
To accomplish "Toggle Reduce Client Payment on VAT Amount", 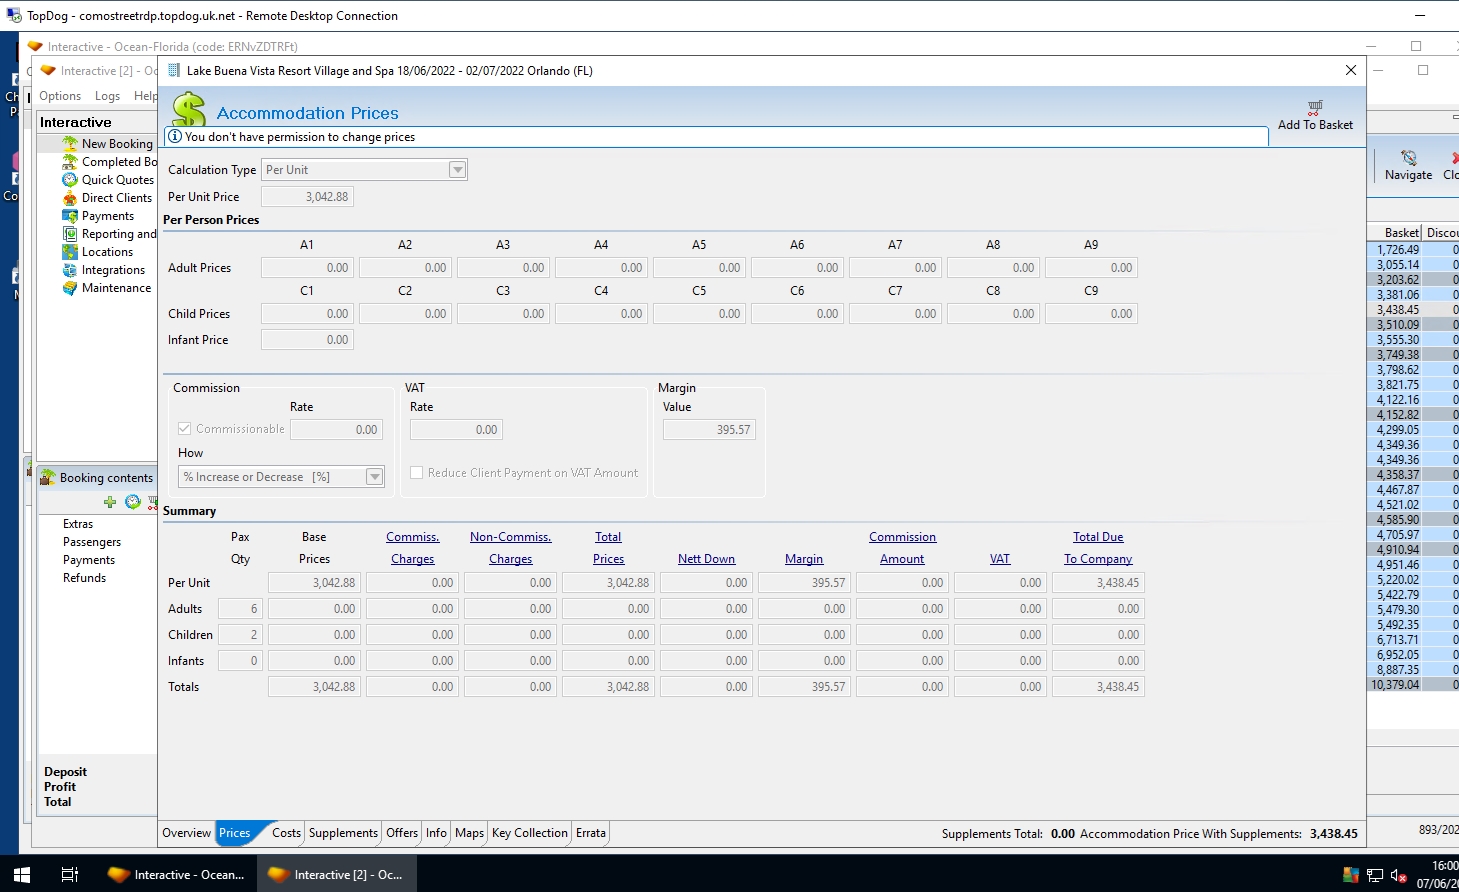I will coord(417,473).
